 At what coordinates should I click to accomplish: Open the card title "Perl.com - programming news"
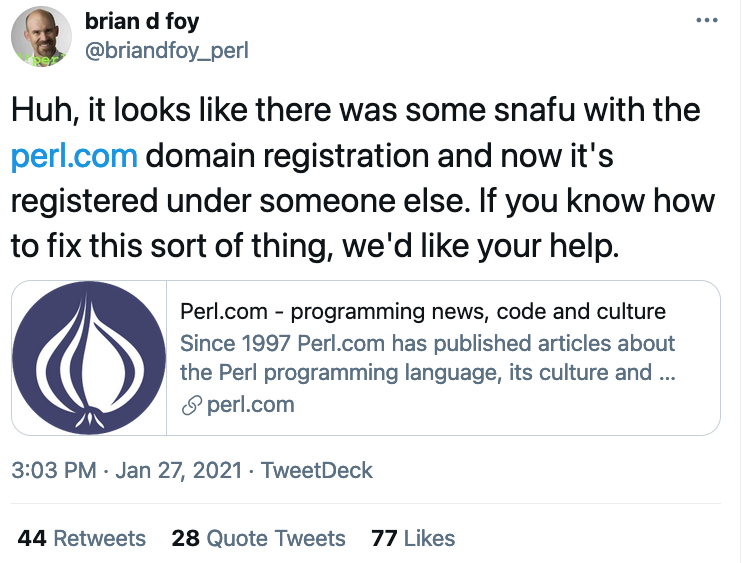click(423, 311)
